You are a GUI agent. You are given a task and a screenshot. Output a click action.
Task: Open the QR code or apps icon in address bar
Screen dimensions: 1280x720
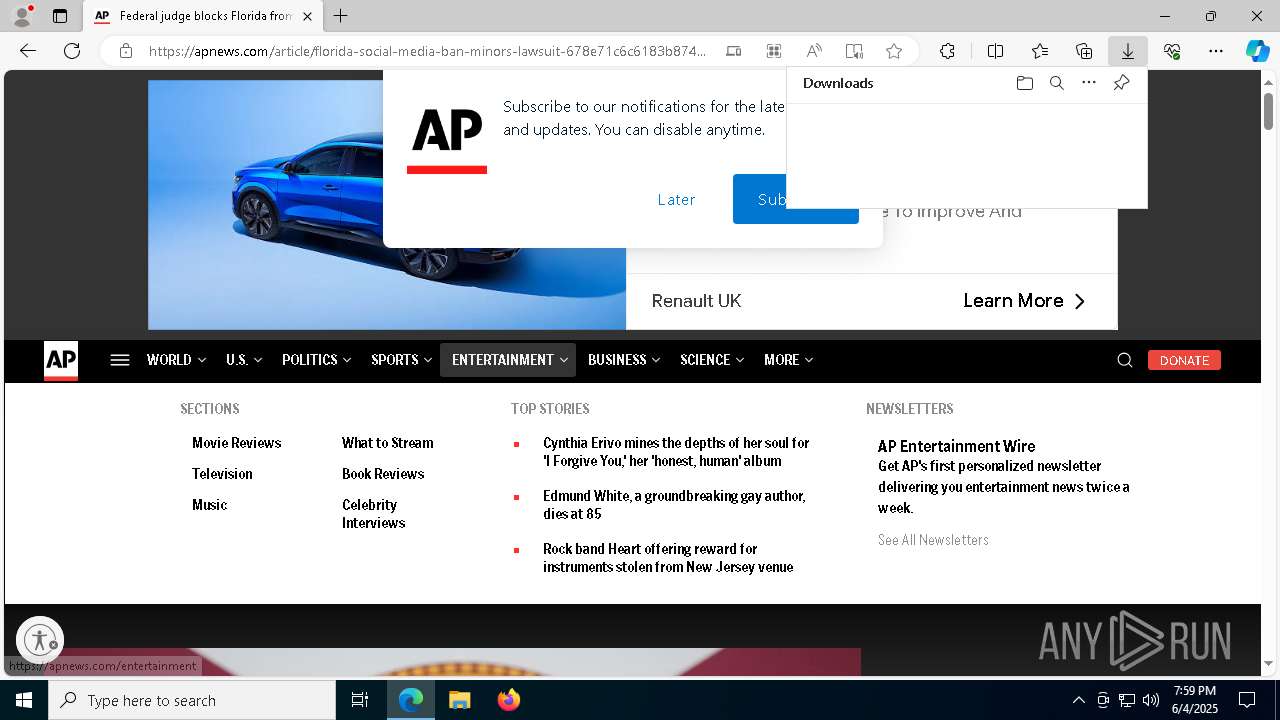click(773, 51)
